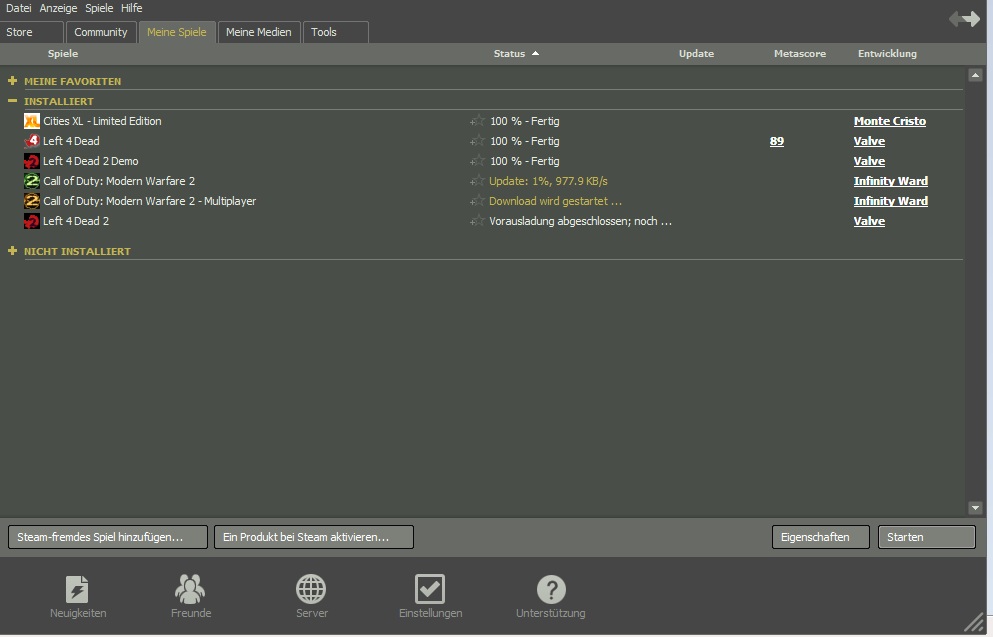
Task: Click the Modern Warfare 2 singleplayer icon
Action: pyautogui.click(x=32, y=181)
